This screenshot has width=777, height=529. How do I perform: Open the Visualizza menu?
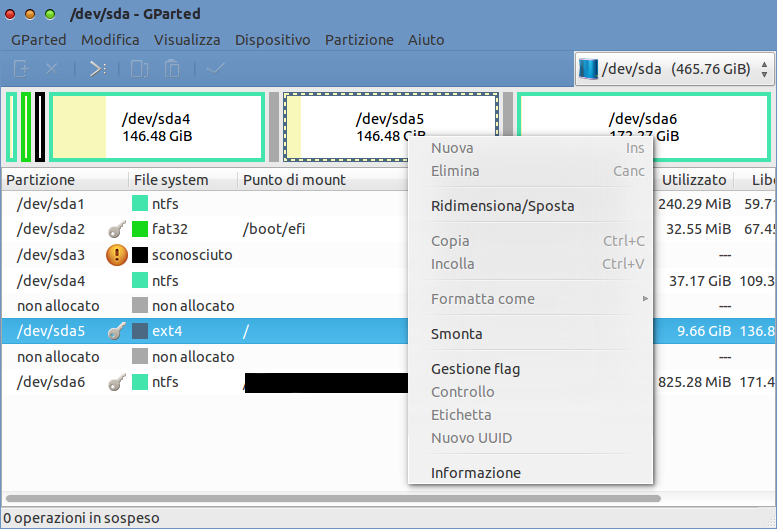point(187,40)
